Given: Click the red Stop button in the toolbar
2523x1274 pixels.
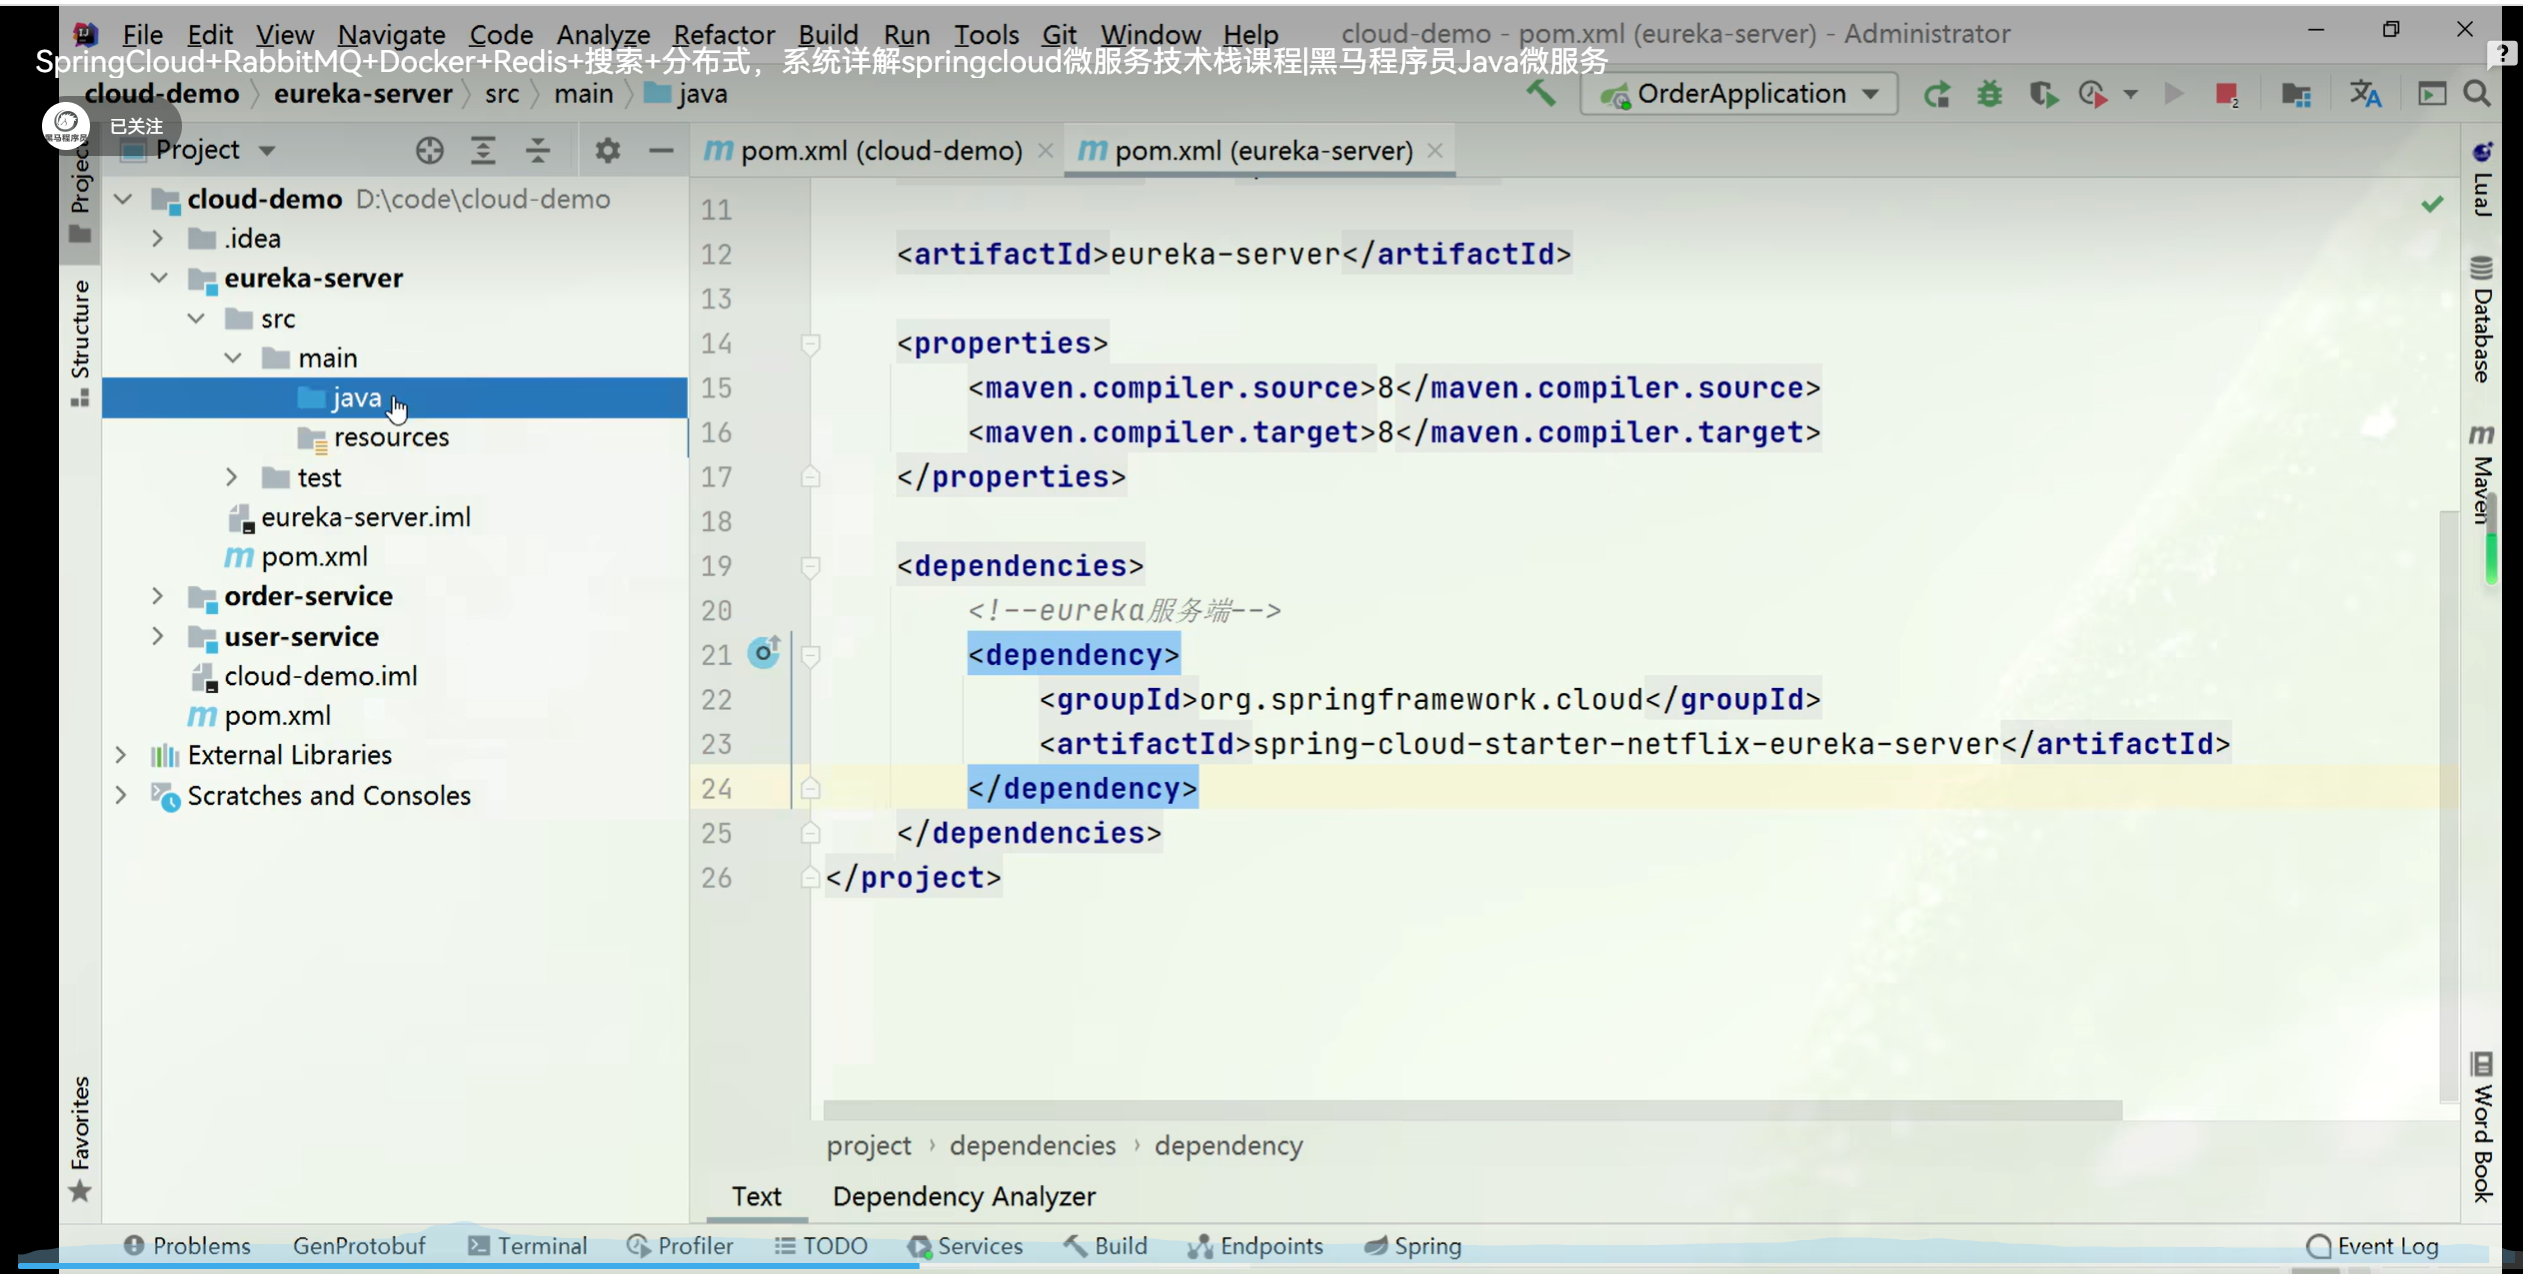Looking at the screenshot, I should click(x=2225, y=94).
